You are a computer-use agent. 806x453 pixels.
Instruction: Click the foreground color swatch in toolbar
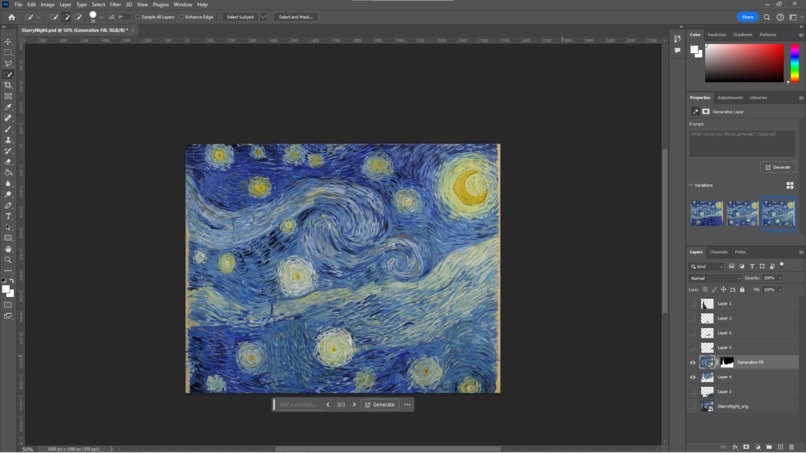(x=6, y=289)
